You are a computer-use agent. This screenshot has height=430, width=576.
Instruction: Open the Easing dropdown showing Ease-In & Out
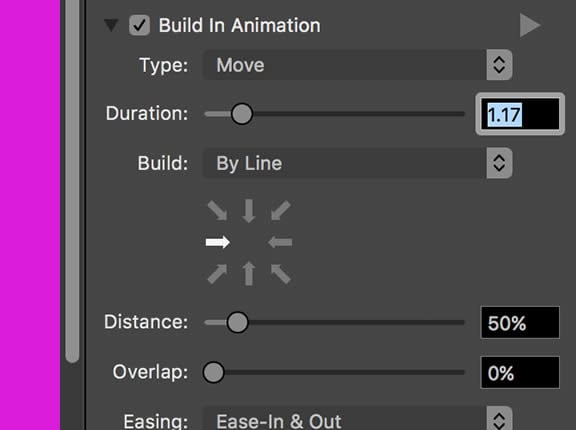coord(358,419)
